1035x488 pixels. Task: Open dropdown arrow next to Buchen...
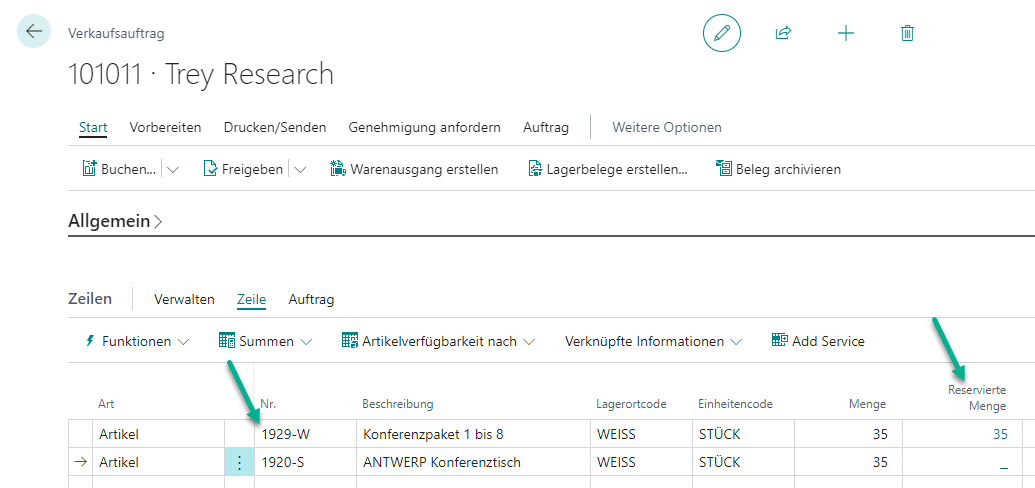tap(173, 170)
